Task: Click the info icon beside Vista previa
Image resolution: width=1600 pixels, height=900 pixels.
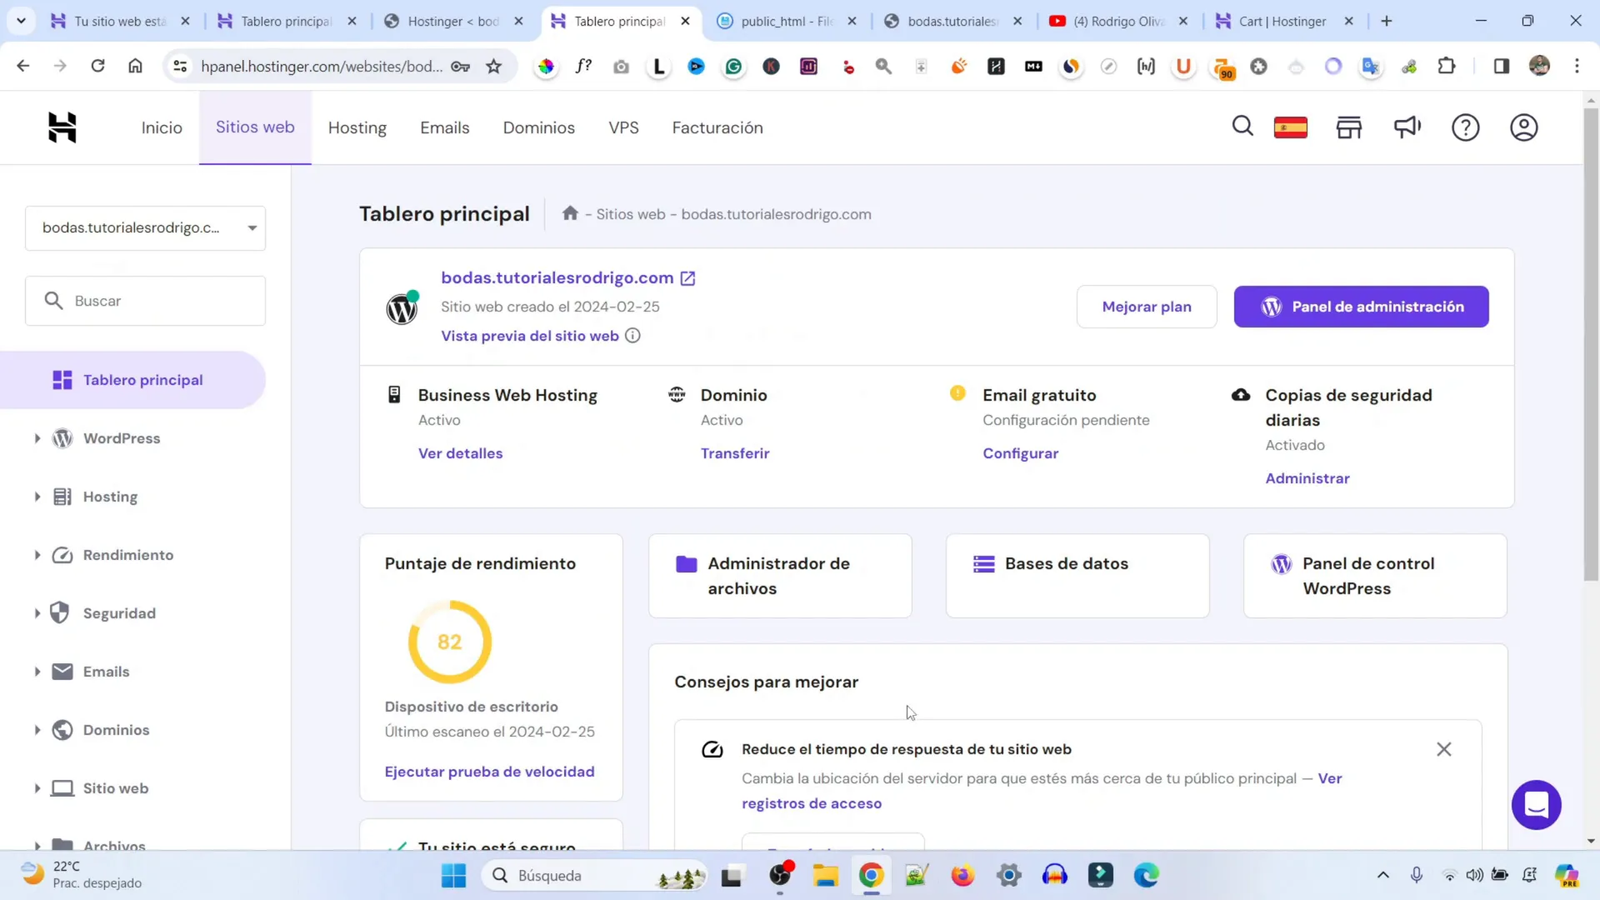Action: (633, 336)
